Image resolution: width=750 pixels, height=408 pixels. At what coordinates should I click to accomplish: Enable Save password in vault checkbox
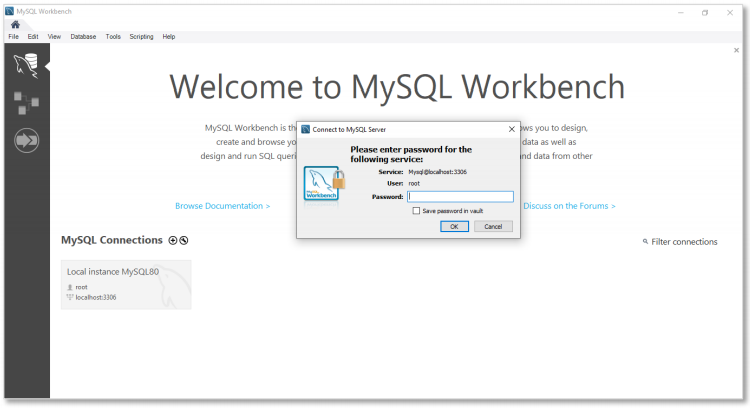416,210
